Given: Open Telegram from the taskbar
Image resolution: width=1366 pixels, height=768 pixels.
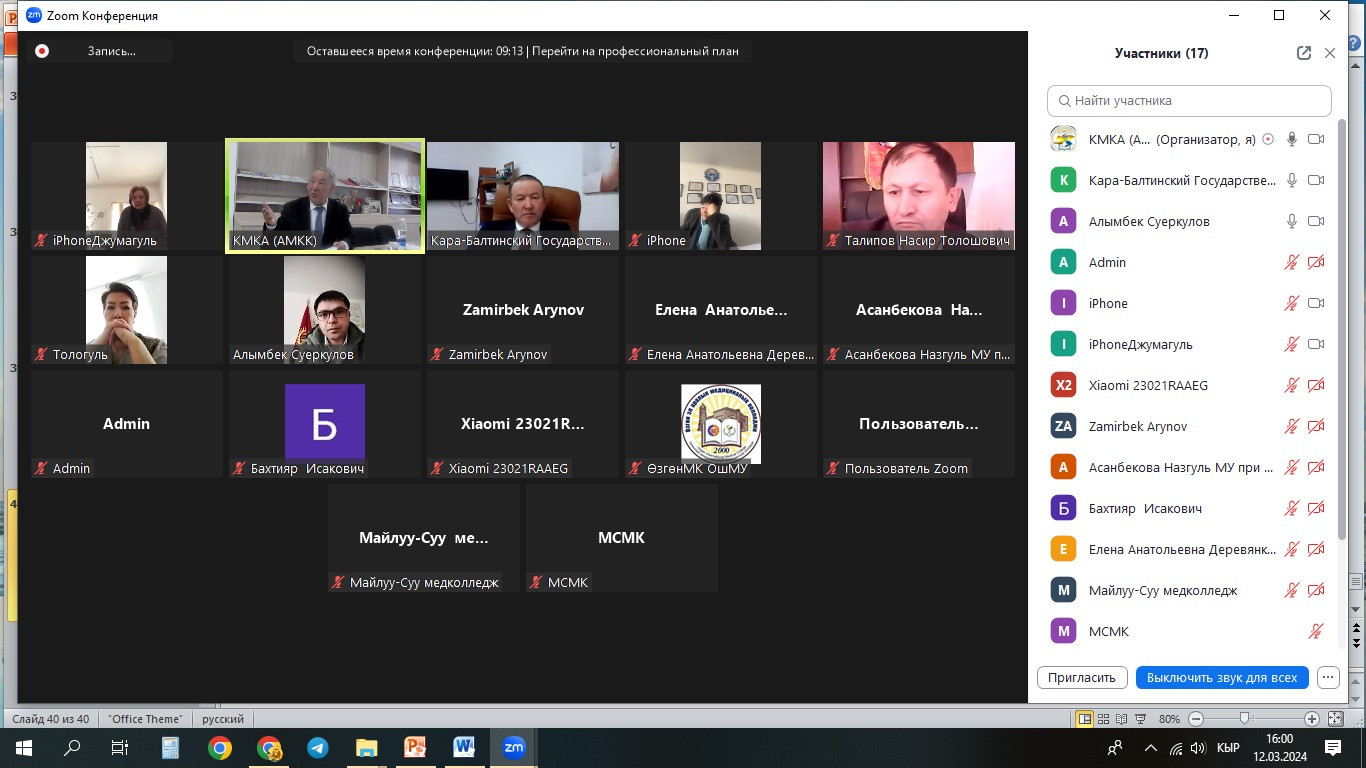Looking at the screenshot, I should click(x=317, y=747).
